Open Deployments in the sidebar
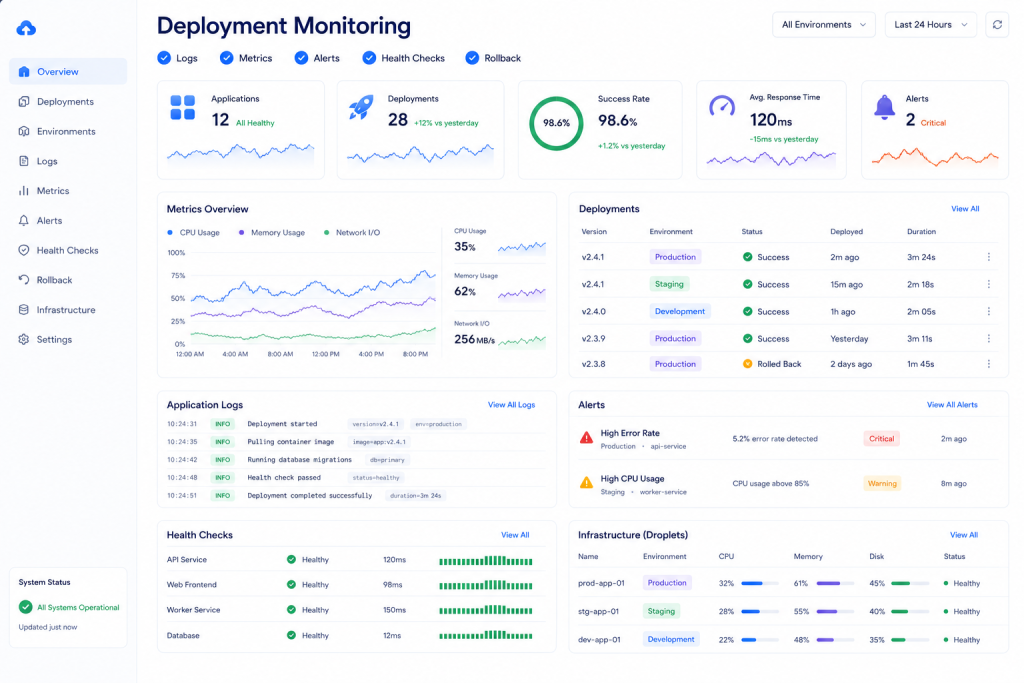Viewport: 1024px width, 683px height. 68,102
